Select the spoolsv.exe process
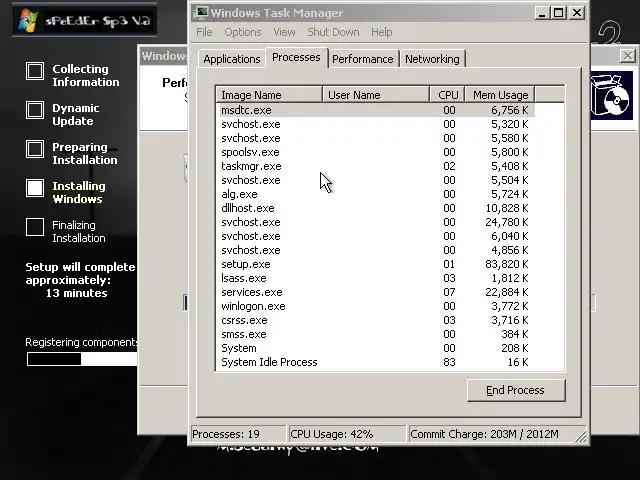 pyautogui.click(x=377, y=152)
